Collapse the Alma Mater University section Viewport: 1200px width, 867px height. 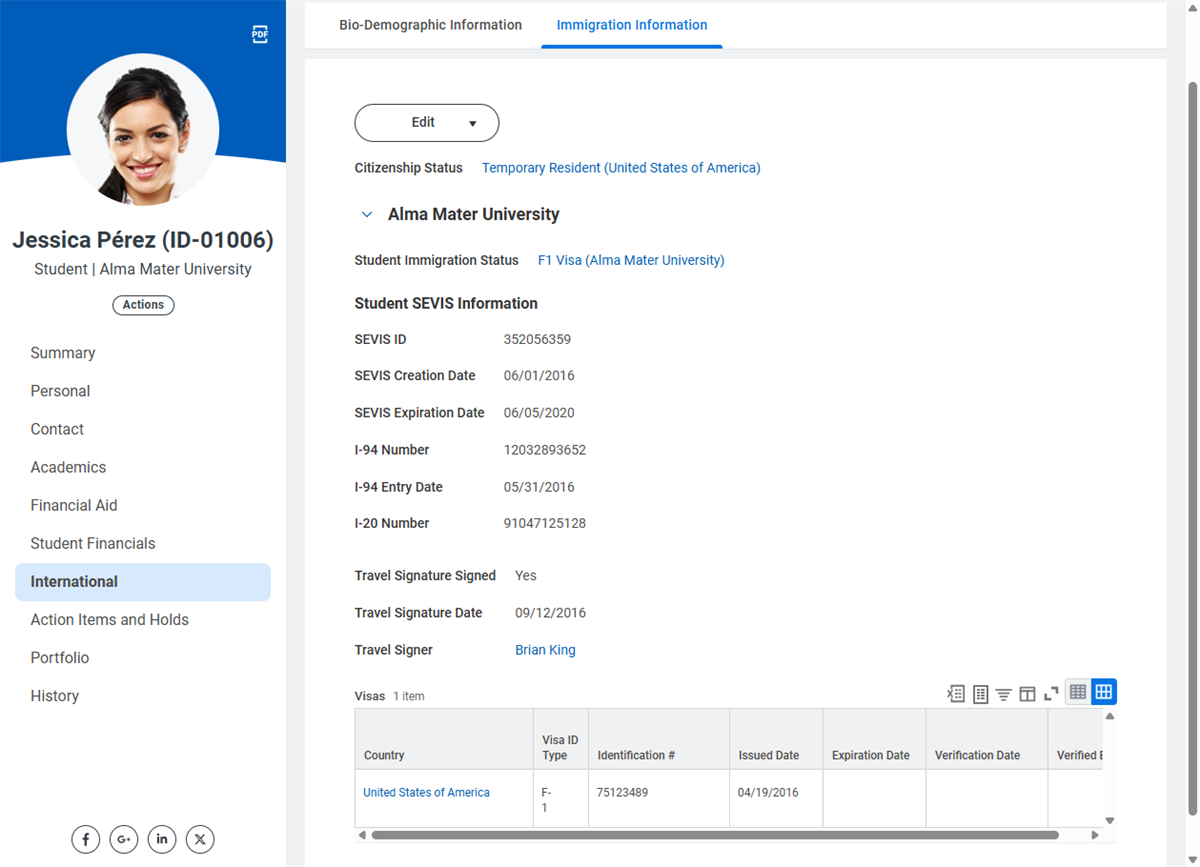[x=367, y=215]
